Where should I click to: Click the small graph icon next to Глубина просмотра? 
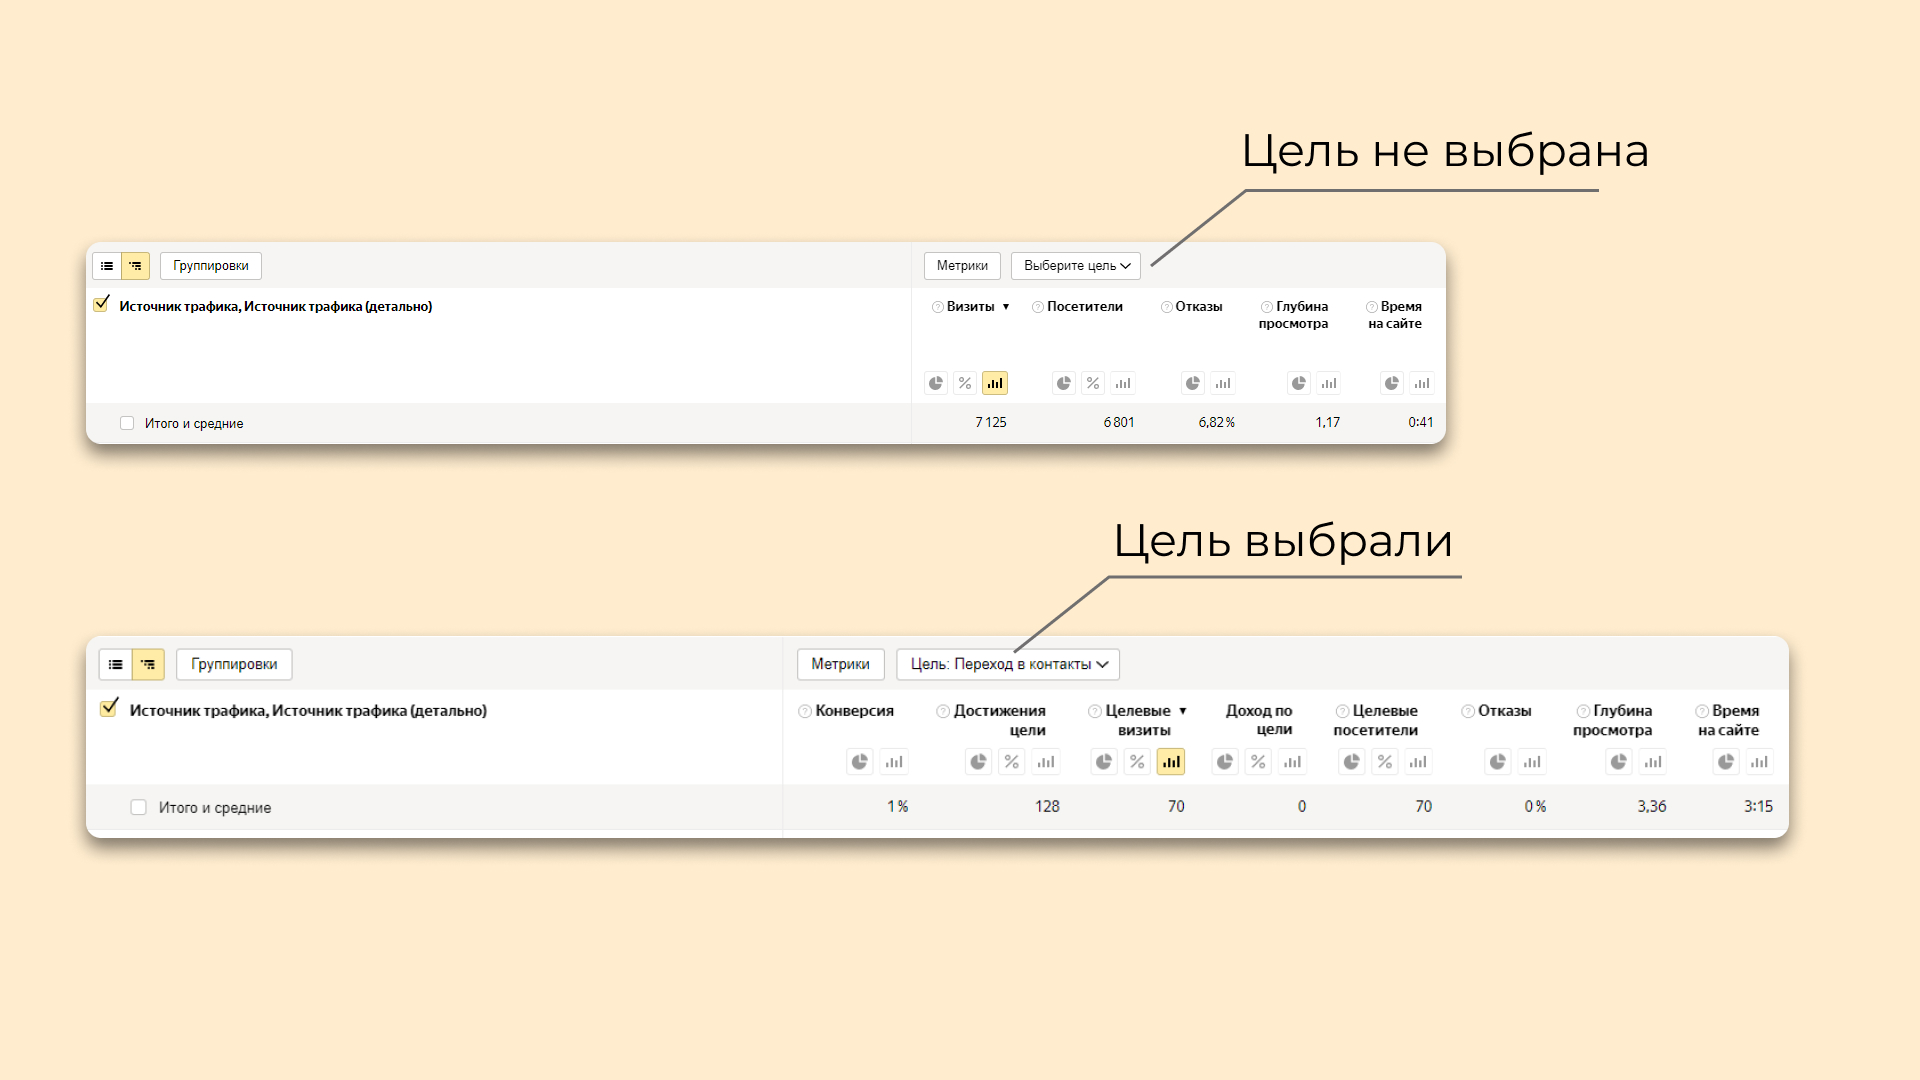click(1328, 382)
